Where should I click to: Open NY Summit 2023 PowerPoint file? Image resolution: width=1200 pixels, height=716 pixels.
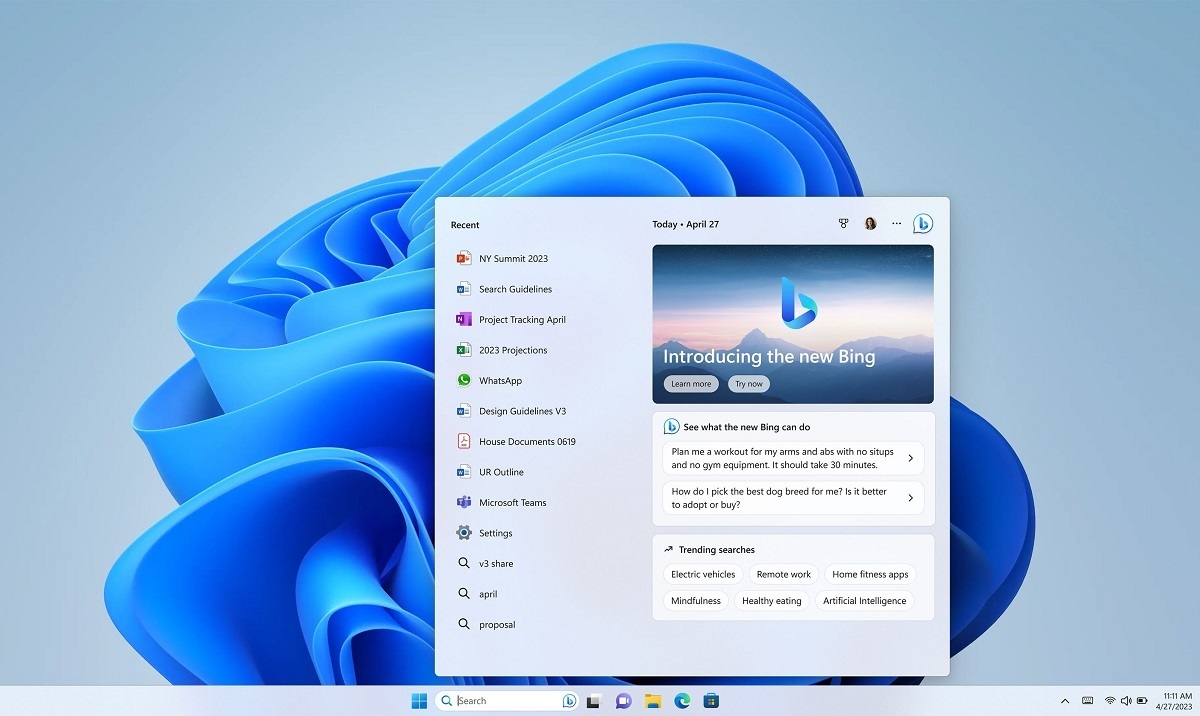point(502,258)
